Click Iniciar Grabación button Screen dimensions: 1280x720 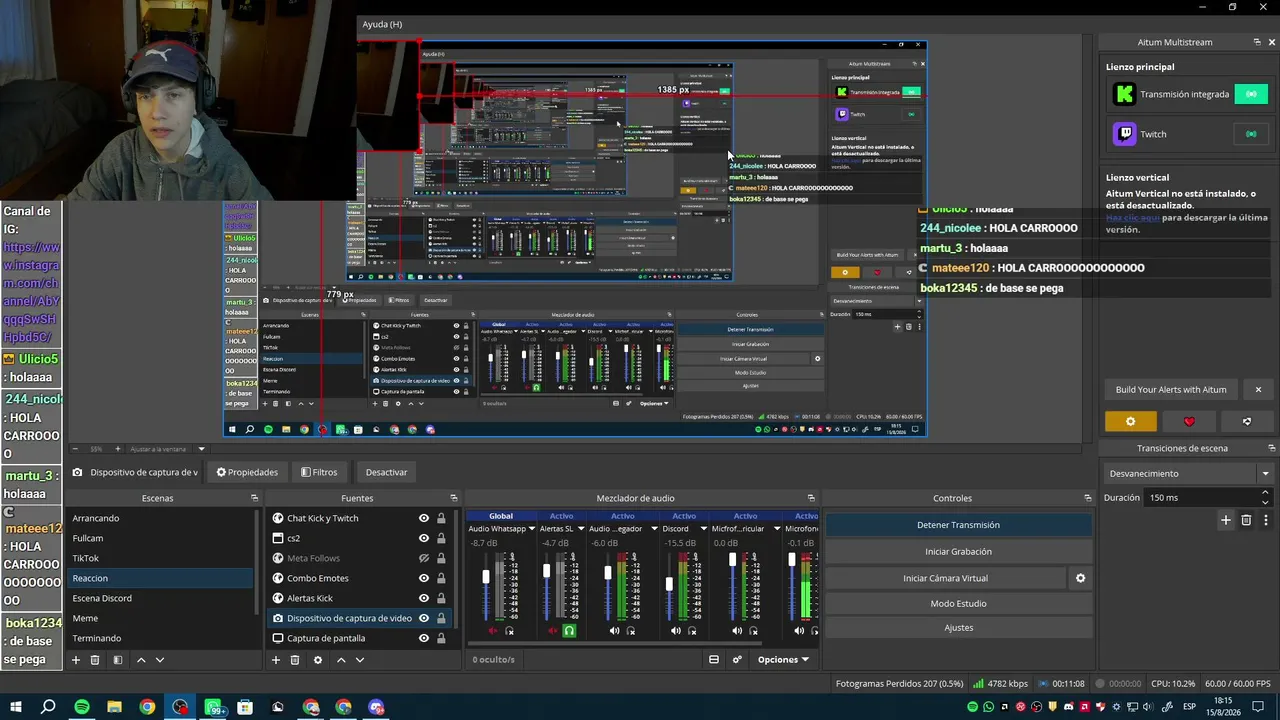tap(958, 551)
